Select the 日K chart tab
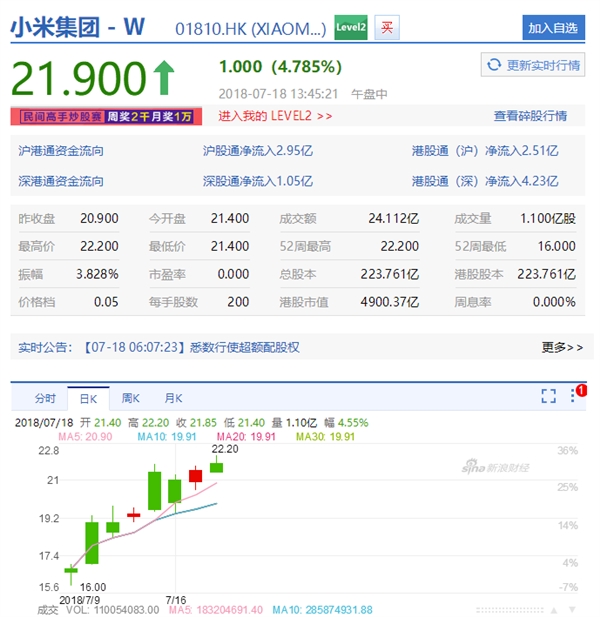The image size is (600, 617). pos(89,399)
